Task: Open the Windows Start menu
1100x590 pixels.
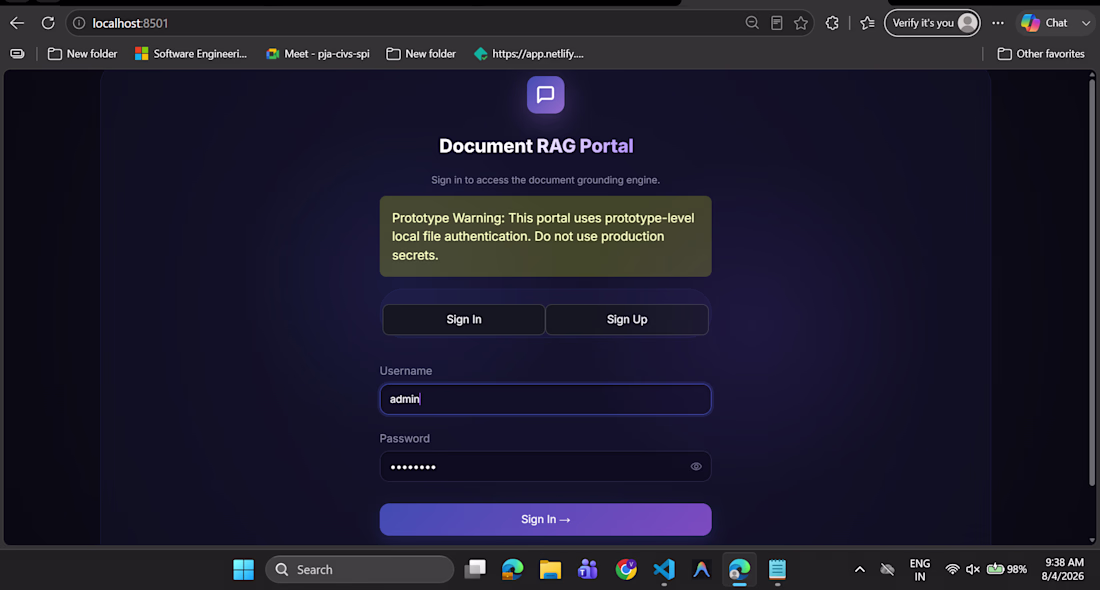Action: coord(243,570)
